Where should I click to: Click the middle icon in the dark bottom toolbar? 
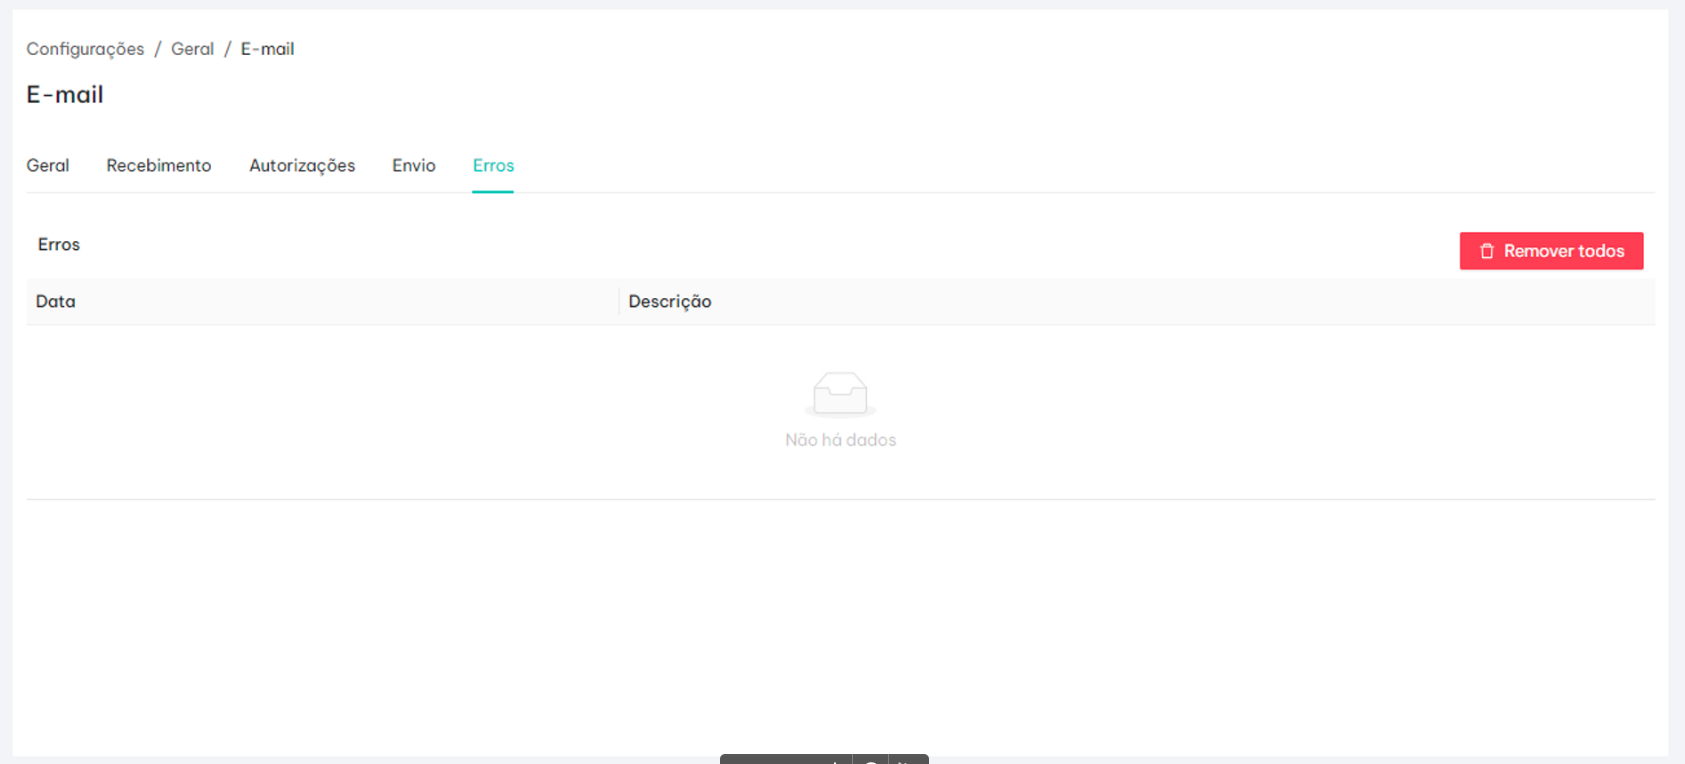871,760
